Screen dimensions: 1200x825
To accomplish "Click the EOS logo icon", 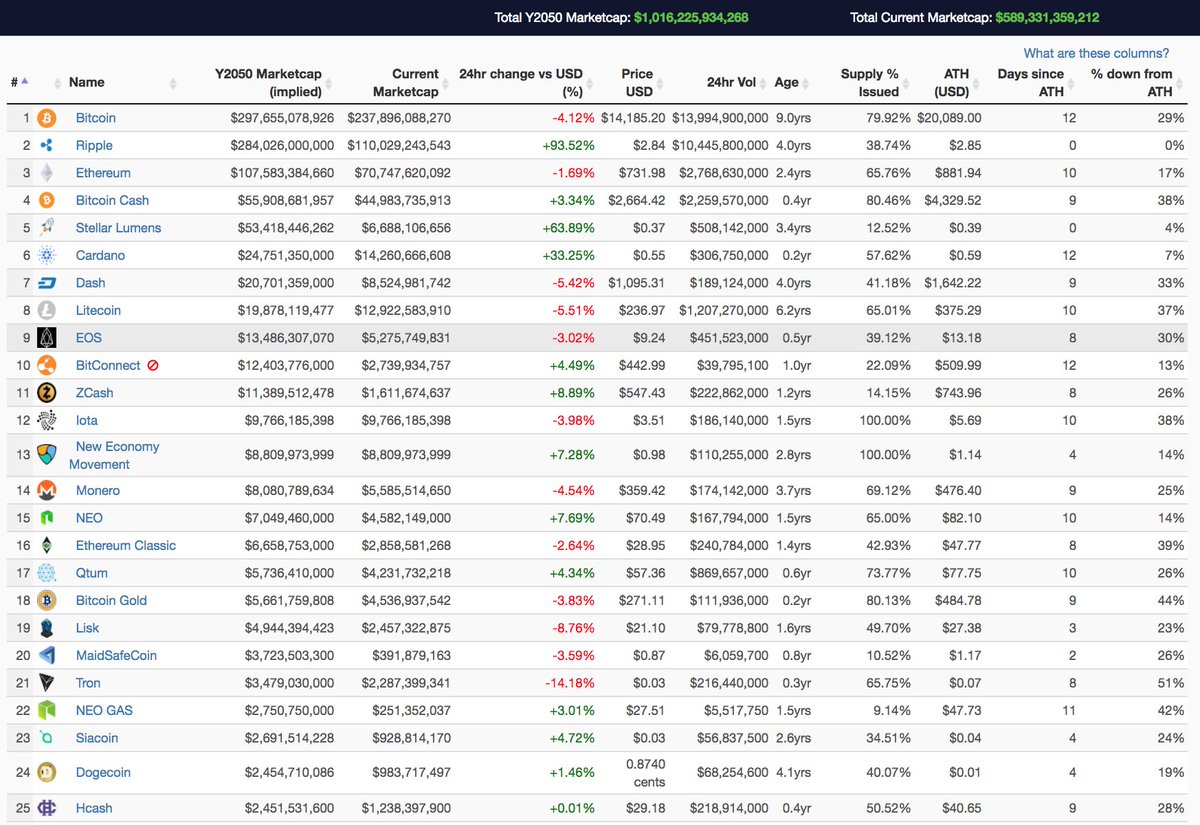I will (x=47, y=338).
